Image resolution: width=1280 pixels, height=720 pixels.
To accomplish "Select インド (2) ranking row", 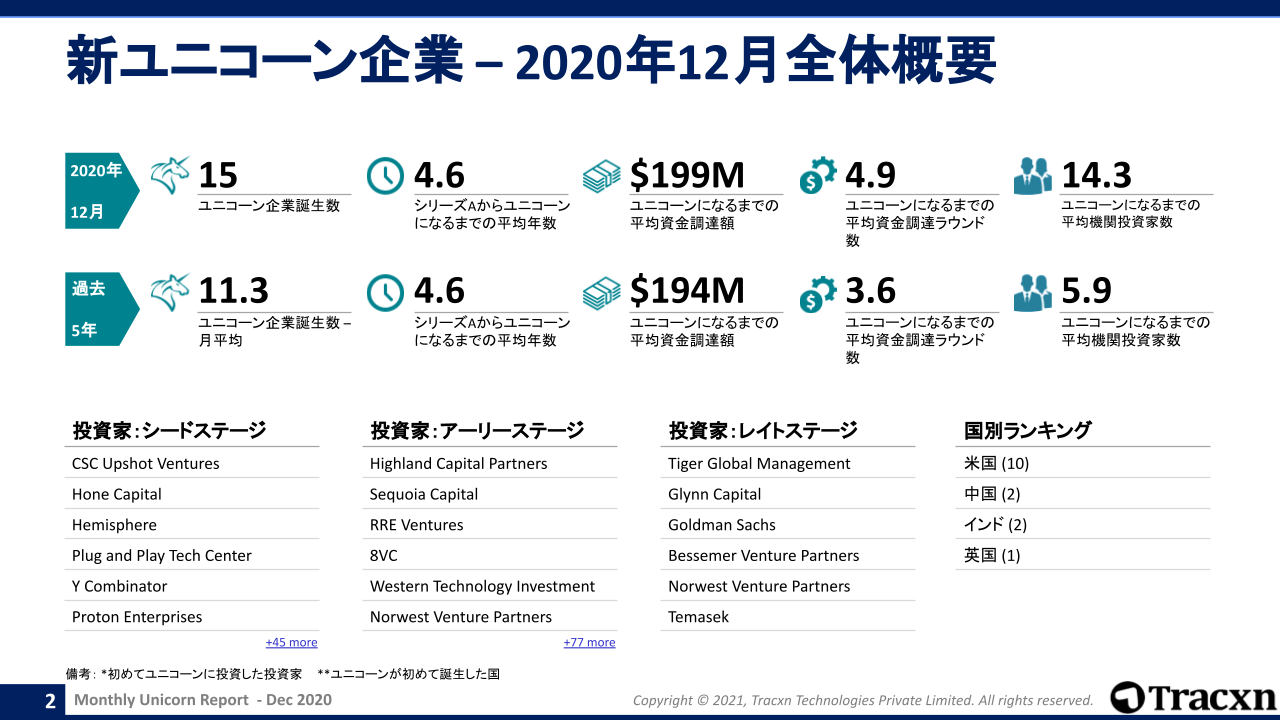I will [1083, 525].
